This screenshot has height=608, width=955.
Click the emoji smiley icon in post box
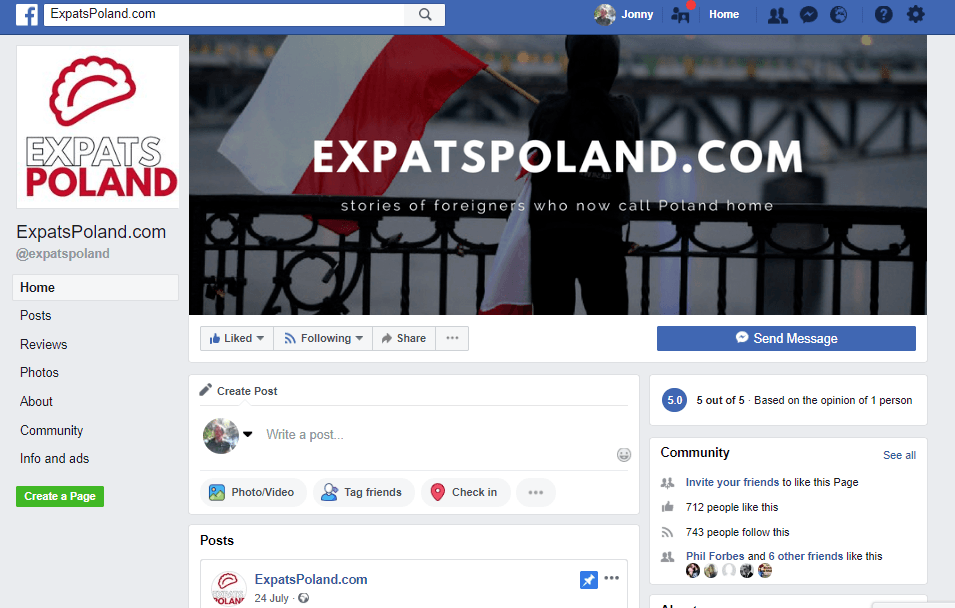tap(624, 454)
